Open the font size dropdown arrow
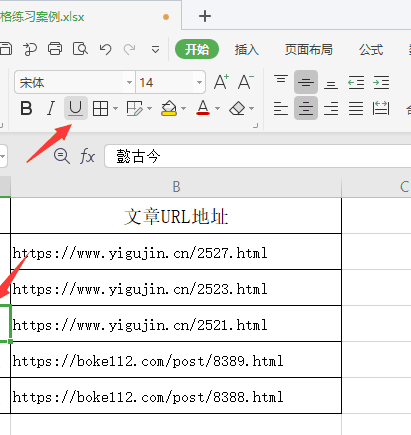The height and width of the screenshot is (435, 411). [x=199, y=82]
